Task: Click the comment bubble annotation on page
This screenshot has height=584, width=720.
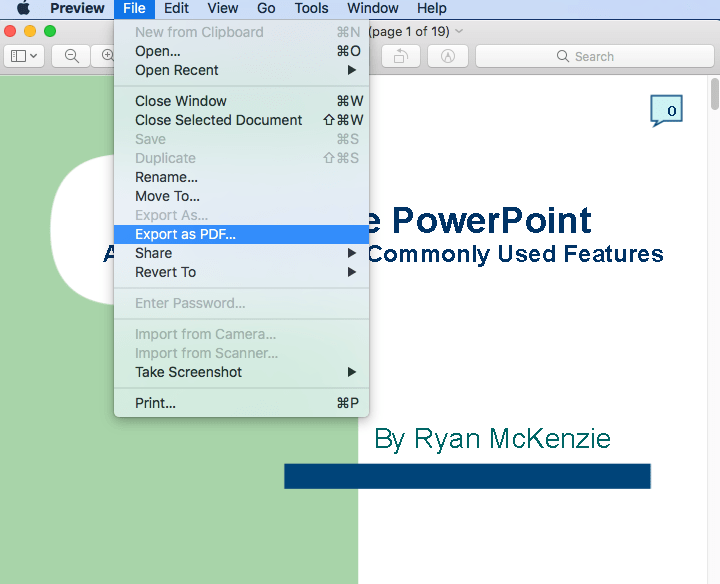Action: point(666,110)
